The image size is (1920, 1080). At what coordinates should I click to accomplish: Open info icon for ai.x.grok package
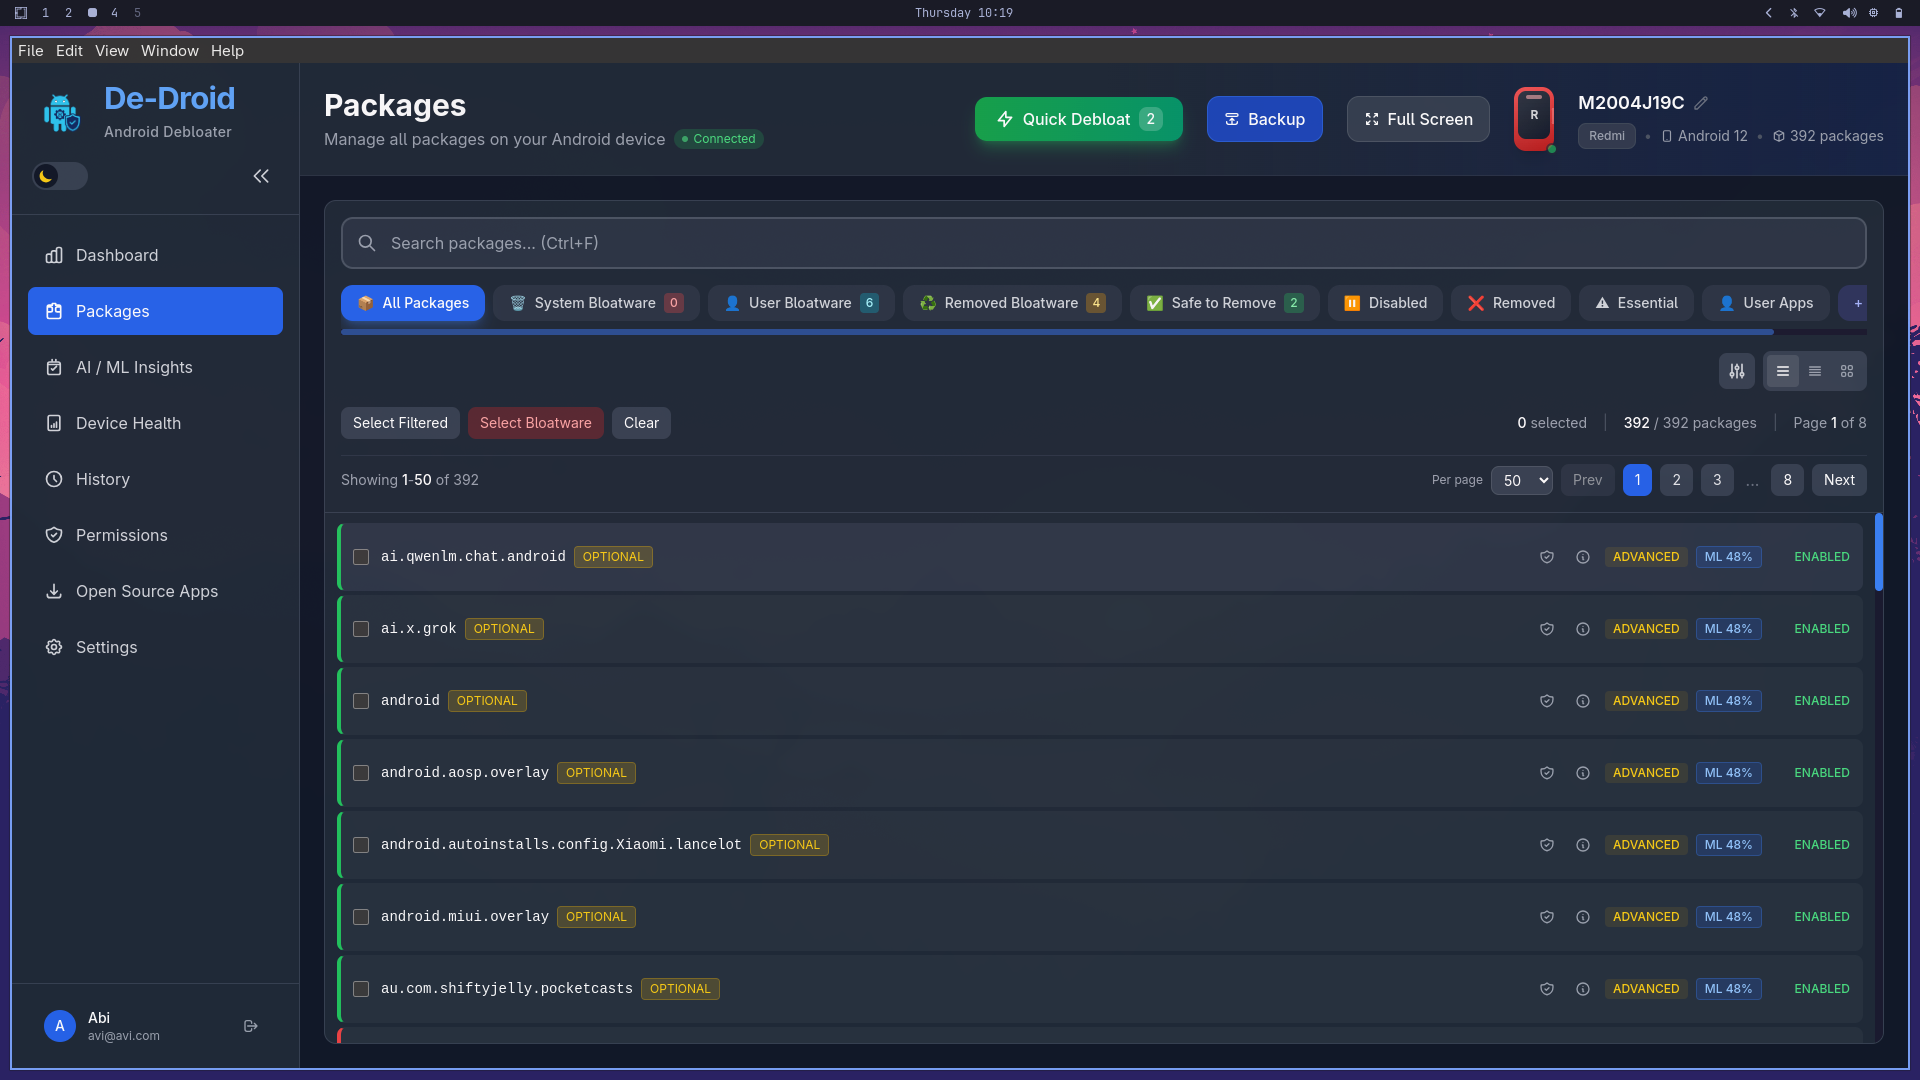point(1583,629)
